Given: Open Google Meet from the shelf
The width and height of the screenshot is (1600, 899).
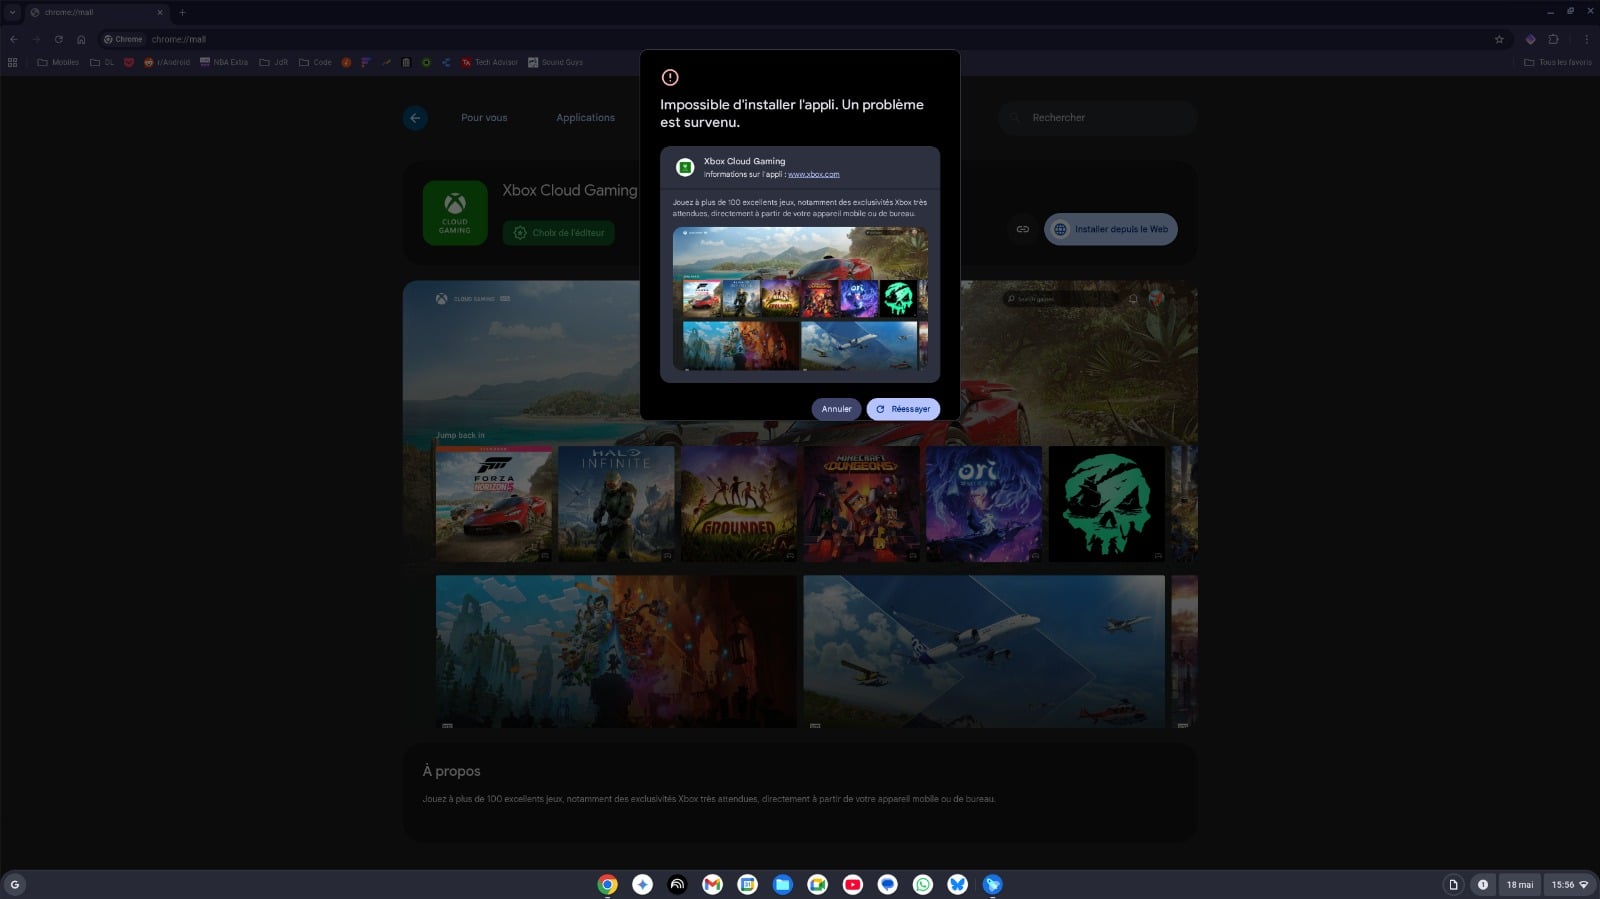Looking at the screenshot, I should [817, 884].
